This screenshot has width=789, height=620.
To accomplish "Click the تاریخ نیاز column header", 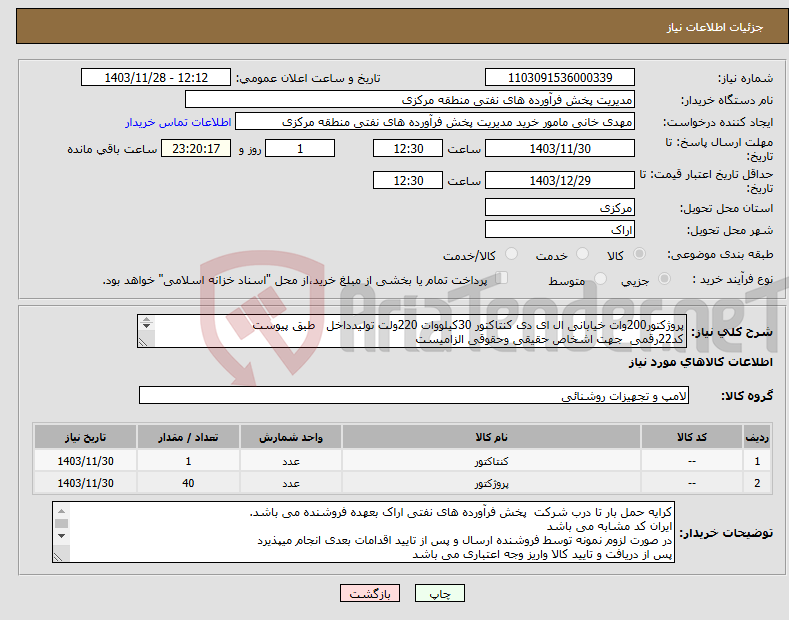I will 85,437.
